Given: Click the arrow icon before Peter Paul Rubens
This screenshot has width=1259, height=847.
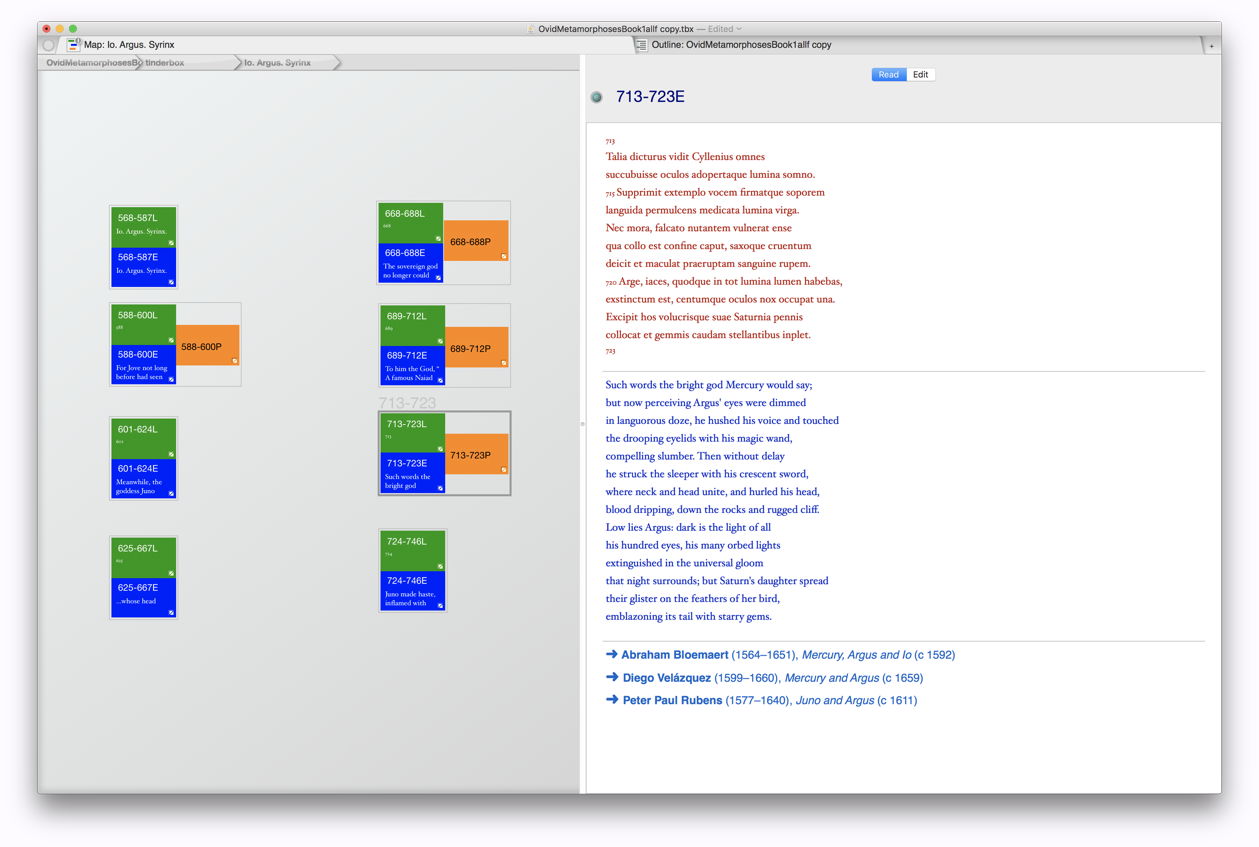Looking at the screenshot, I should [612, 700].
